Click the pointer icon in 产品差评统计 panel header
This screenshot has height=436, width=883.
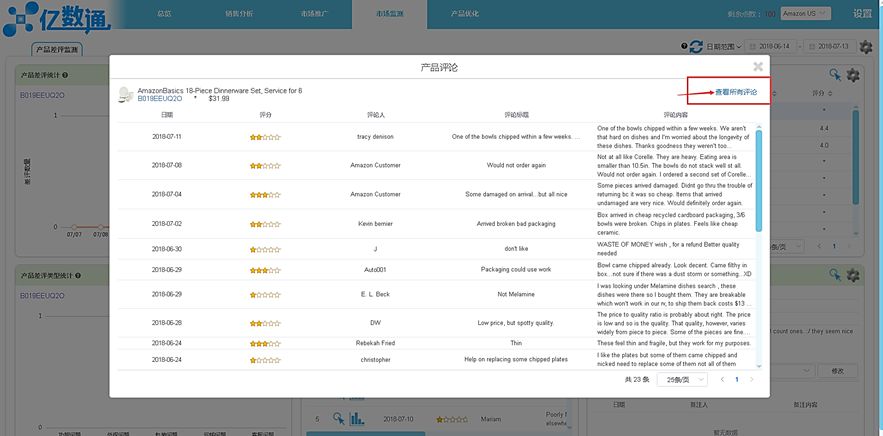point(835,74)
